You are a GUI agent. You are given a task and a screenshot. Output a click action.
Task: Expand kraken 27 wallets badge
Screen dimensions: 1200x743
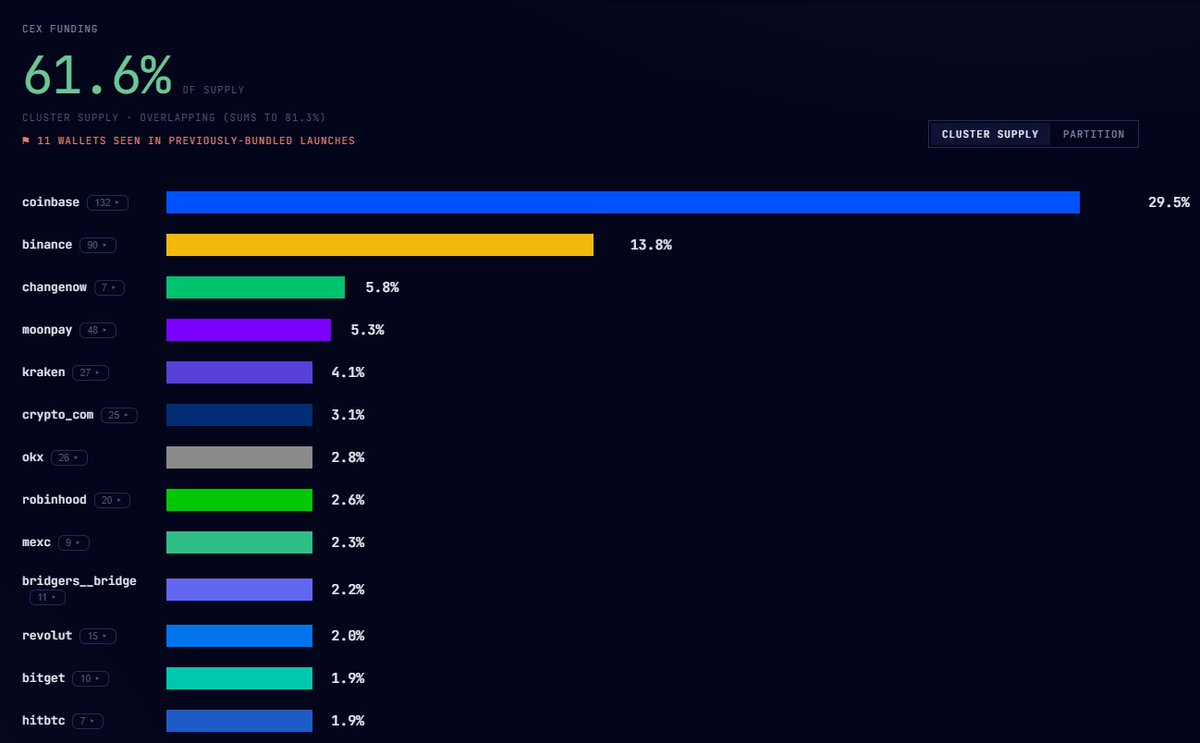[90, 372]
